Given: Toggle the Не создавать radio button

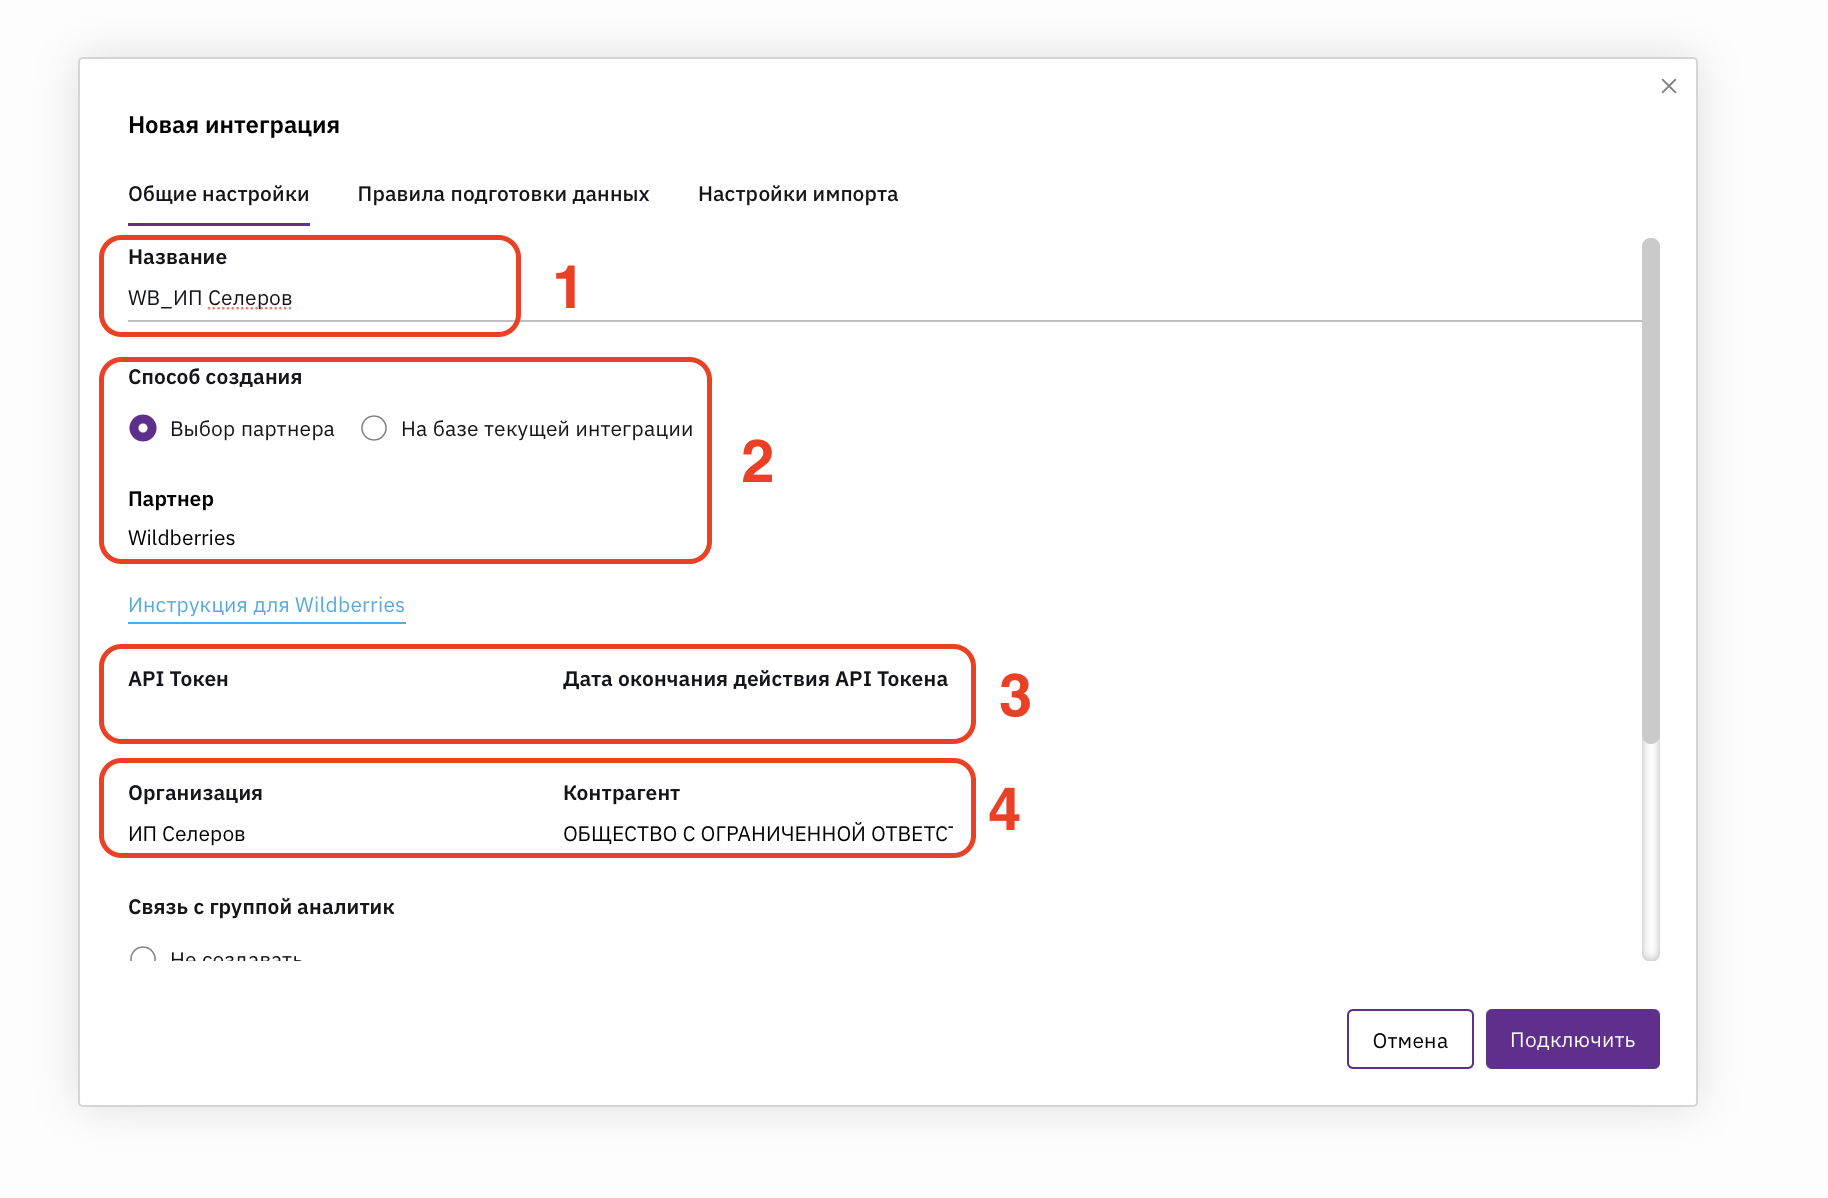Looking at the screenshot, I should pos(143,955).
